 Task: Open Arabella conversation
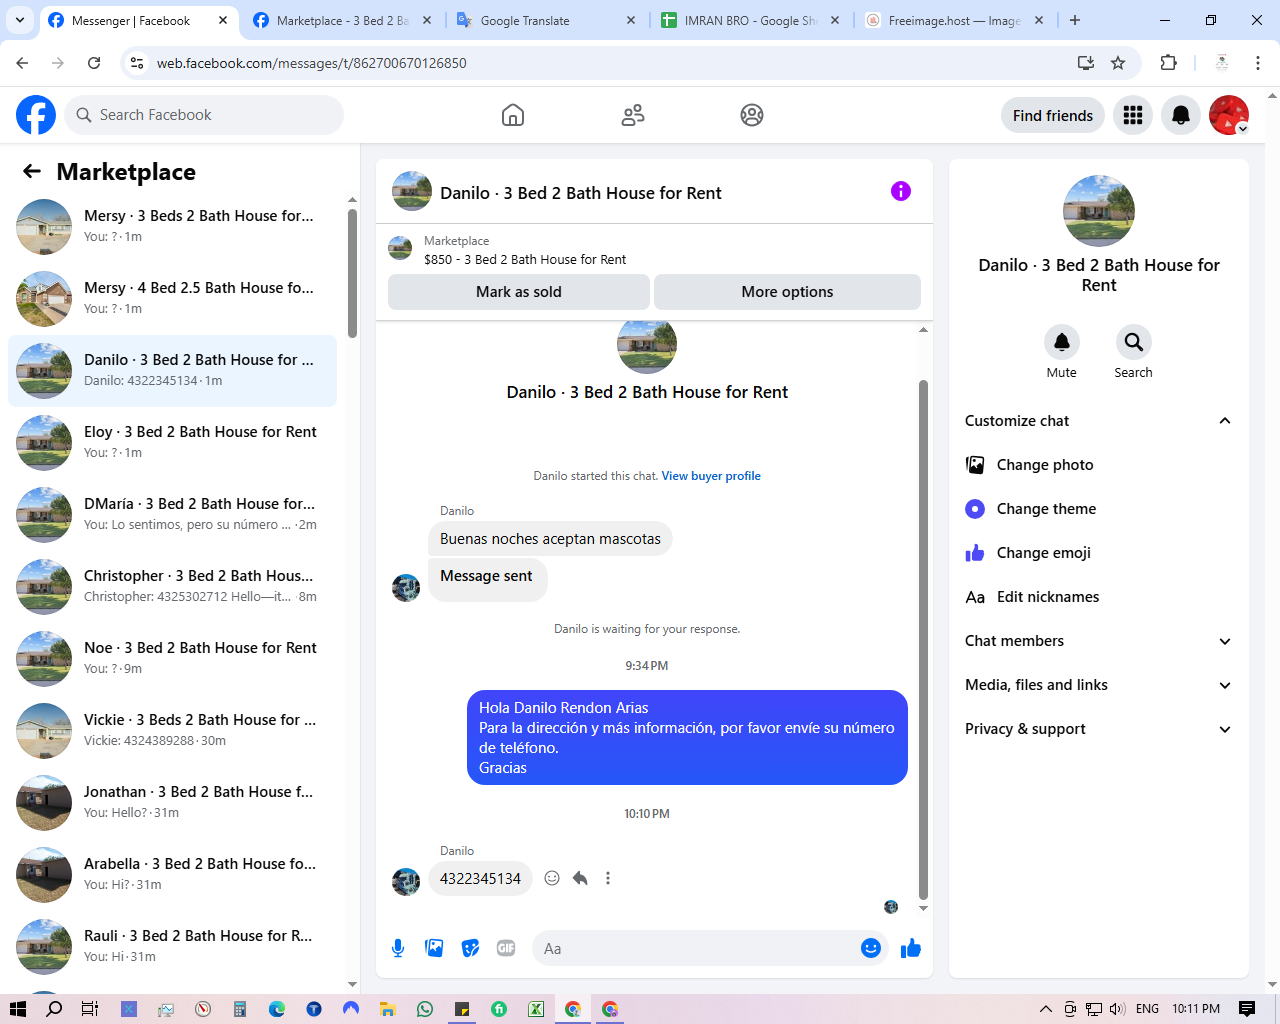click(172, 874)
